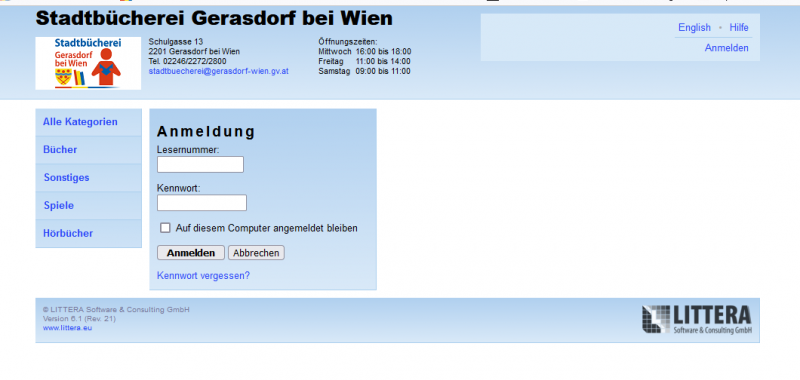Focus the Kennwort password field
This screenshot has width=800, height=380.
pos(202,202)
